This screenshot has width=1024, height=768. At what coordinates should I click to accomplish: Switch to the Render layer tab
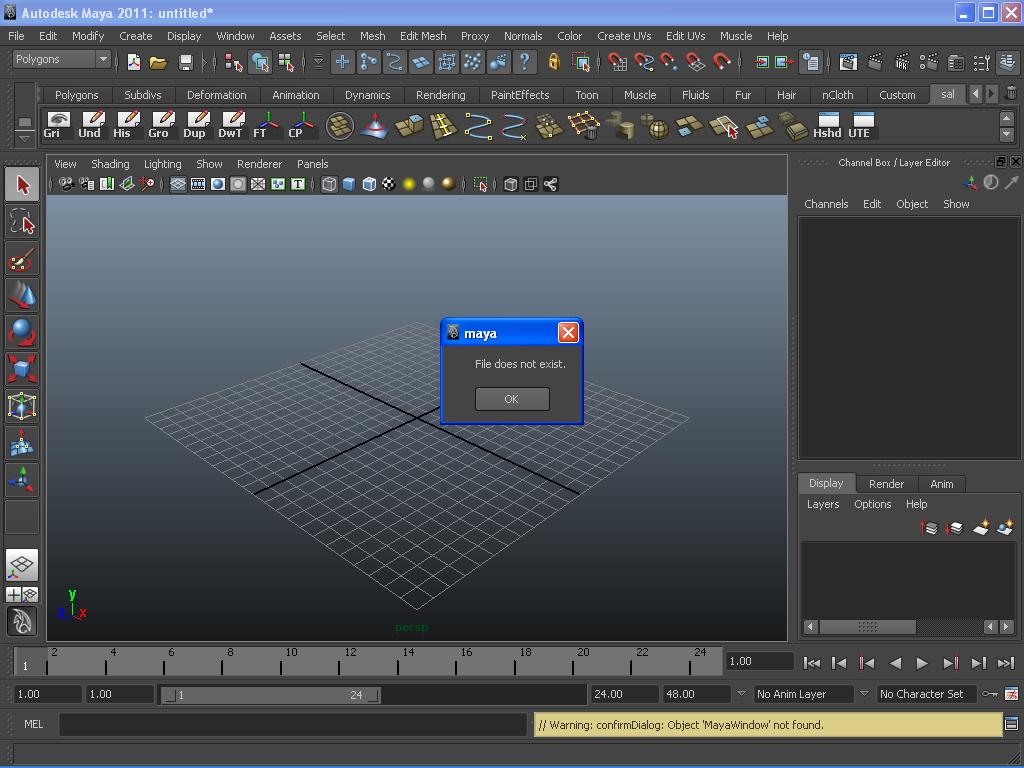pyautogui.click(x=886, y=483)
